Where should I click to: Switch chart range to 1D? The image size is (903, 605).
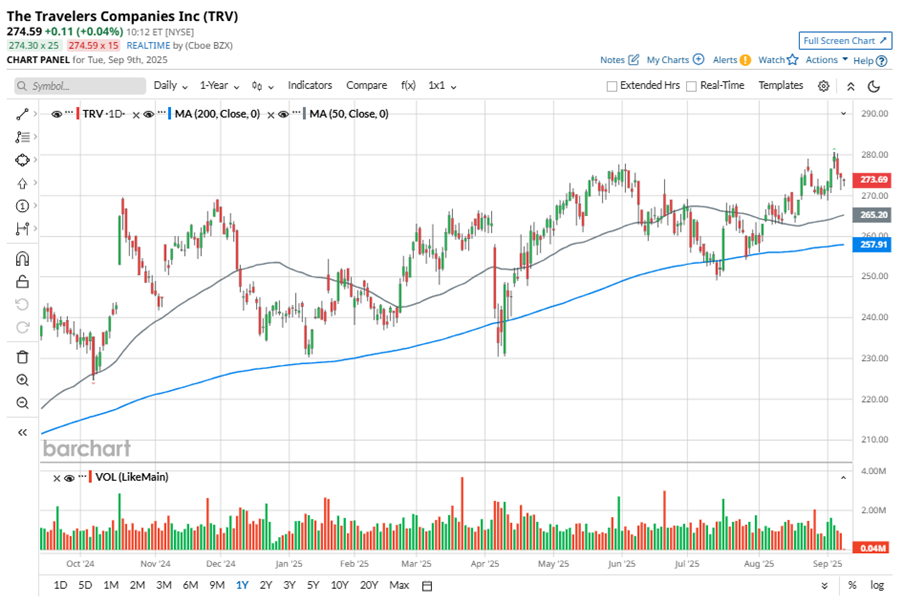[60, 585]
